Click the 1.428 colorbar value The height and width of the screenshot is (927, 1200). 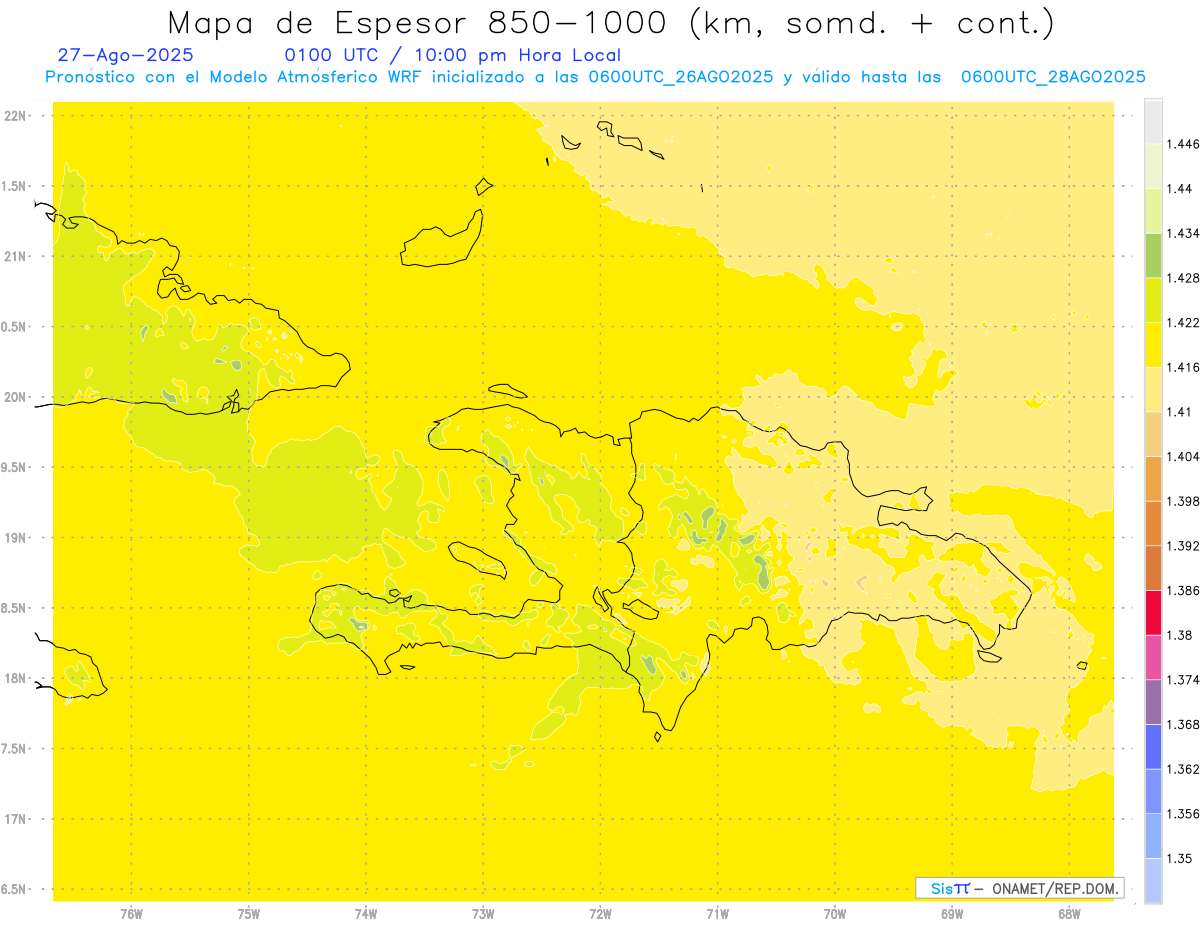1183,278
